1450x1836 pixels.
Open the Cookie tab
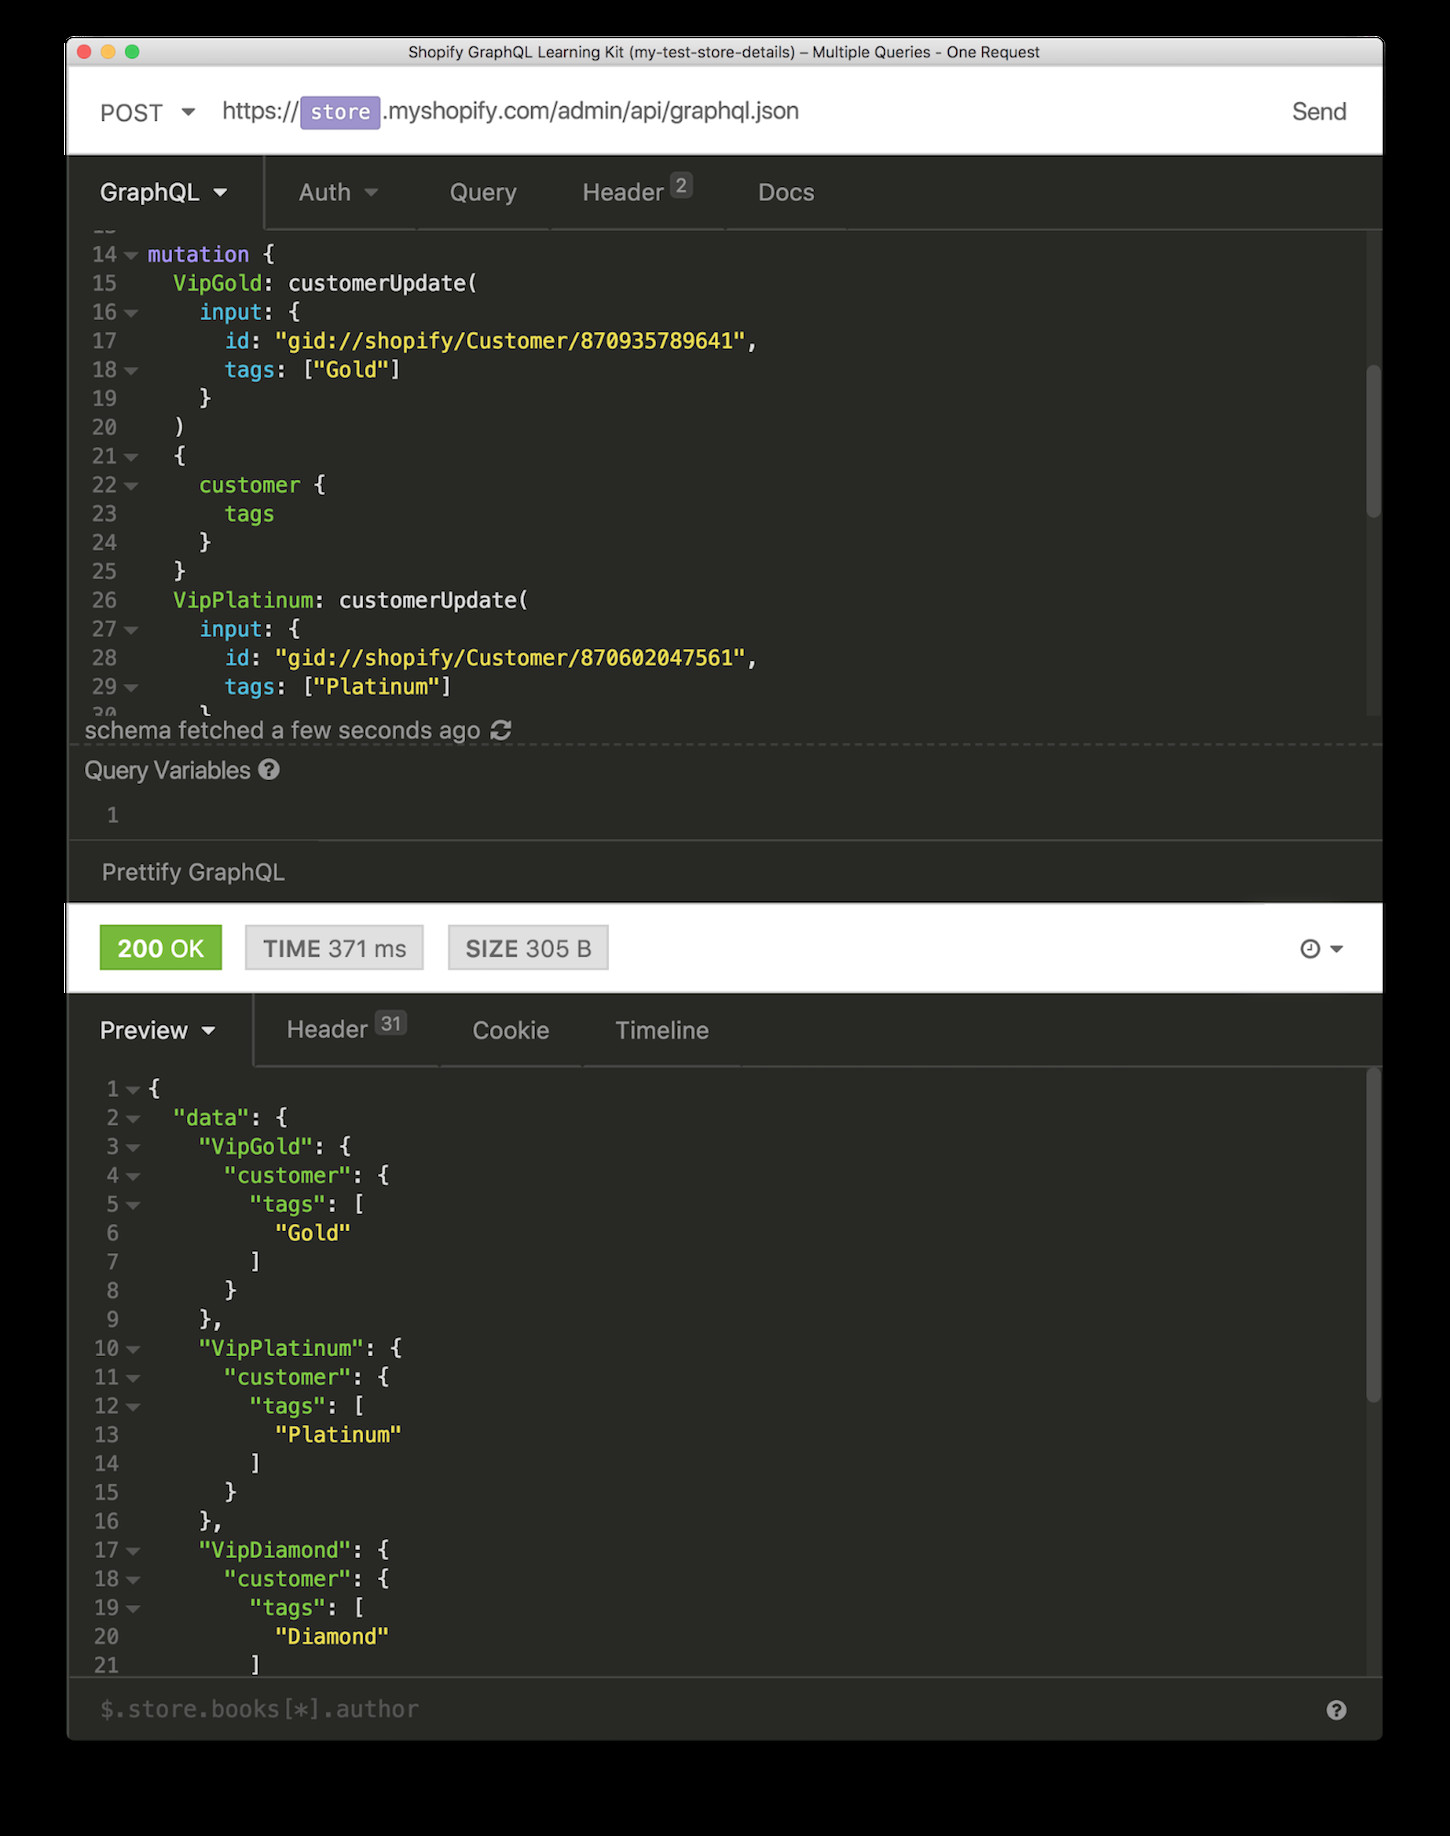pyautogui.click(x=511, y=1030)
